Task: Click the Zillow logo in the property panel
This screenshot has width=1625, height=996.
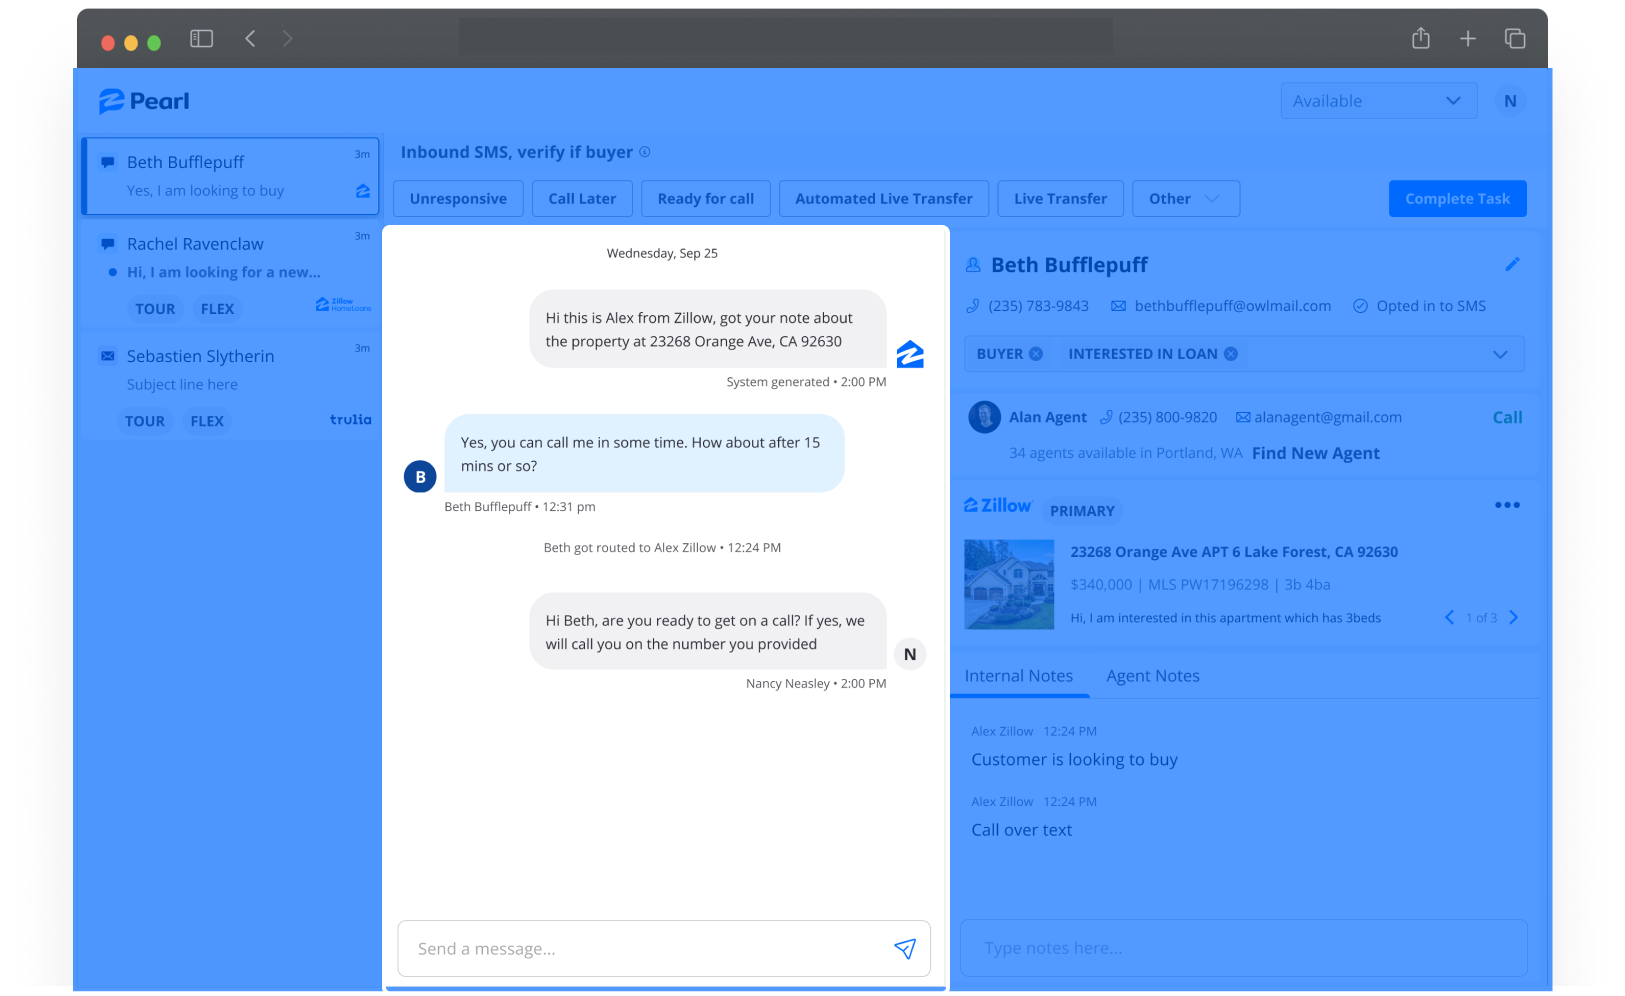Action: tap(997, 506)
